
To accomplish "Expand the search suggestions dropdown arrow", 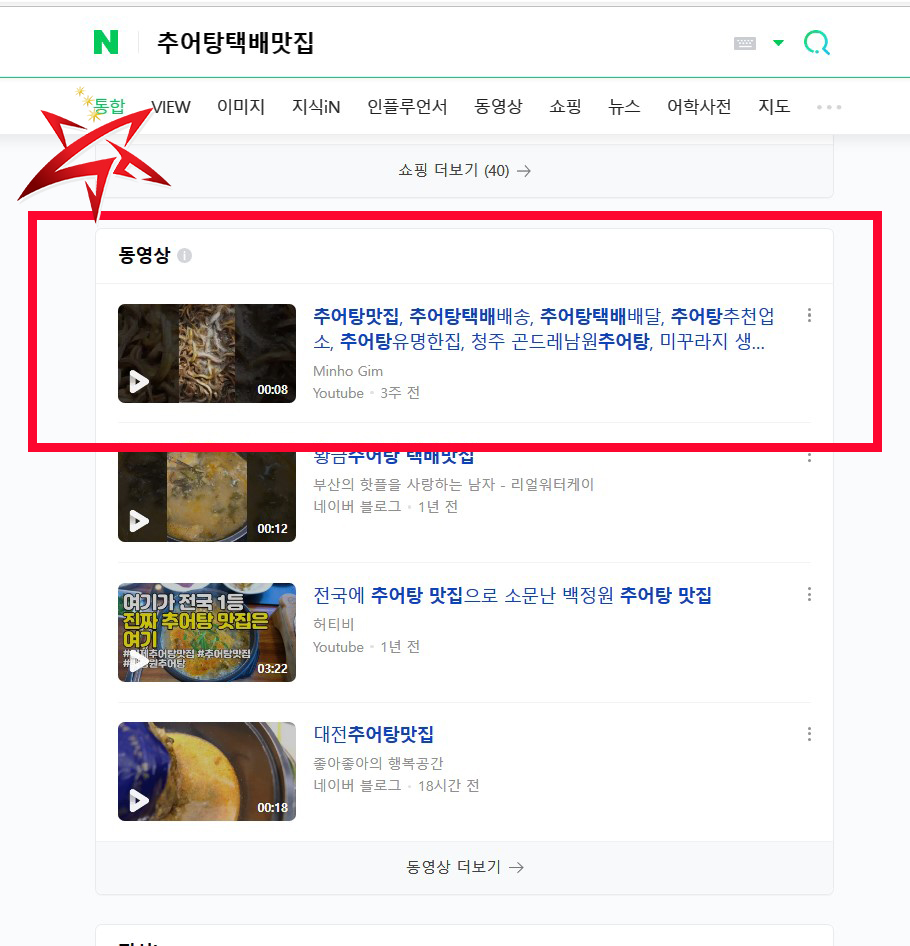I will (x=778, y=43).
